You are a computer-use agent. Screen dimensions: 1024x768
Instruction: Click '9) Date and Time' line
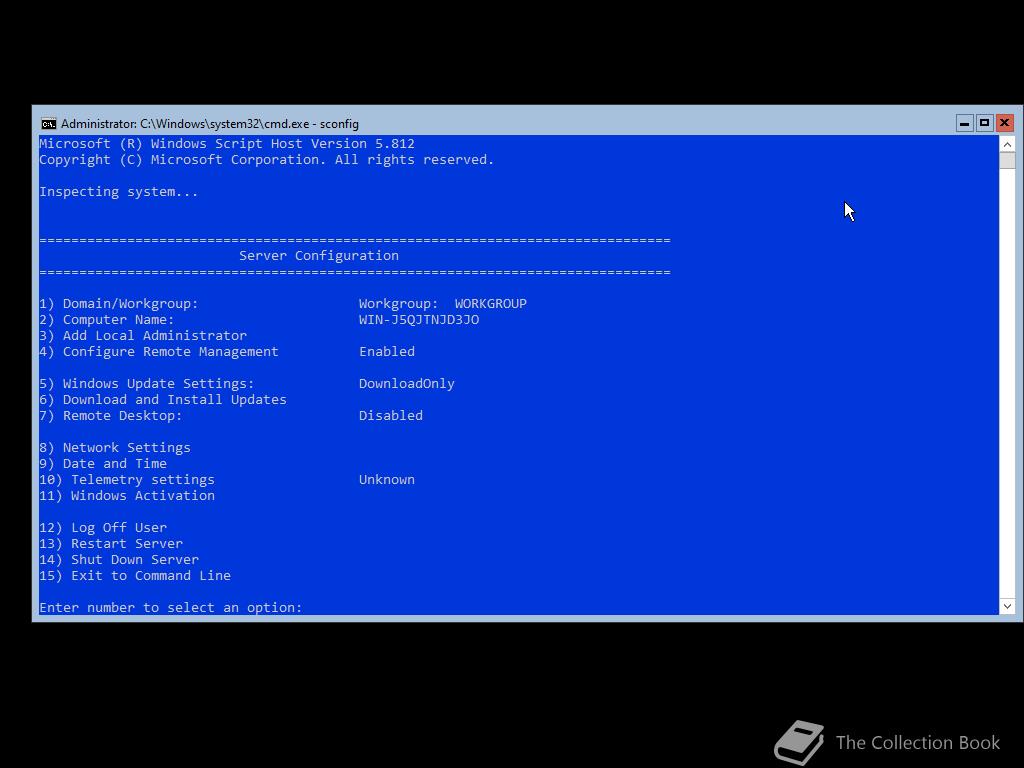[103, 464]
